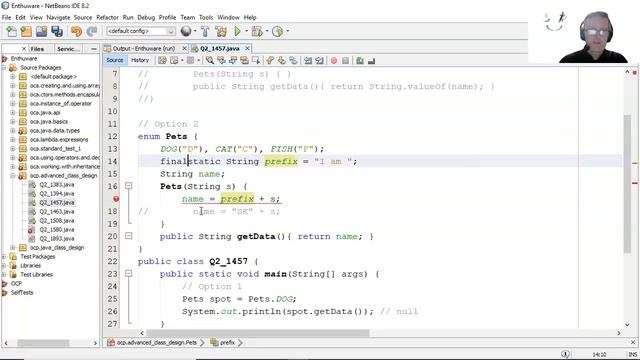The width and height of the screenshot is (640, 360).
Task: Open the Run Project dropdown arrow
Action: coord(246,31)
